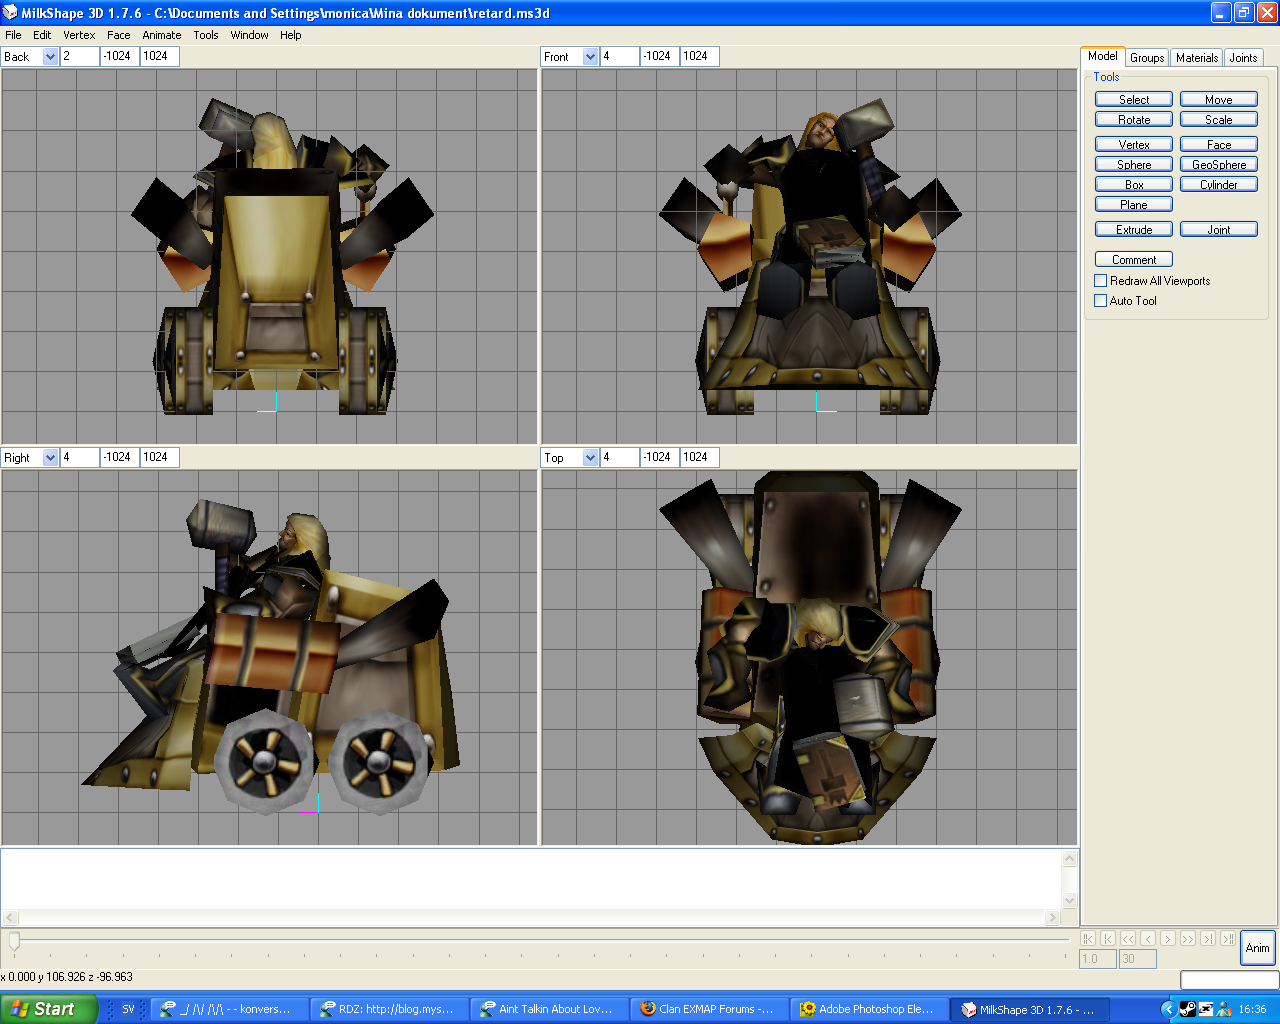Screen dimensions: 1280x1024
Task: Switch to the Groups tab
Action: [1147, 58]
